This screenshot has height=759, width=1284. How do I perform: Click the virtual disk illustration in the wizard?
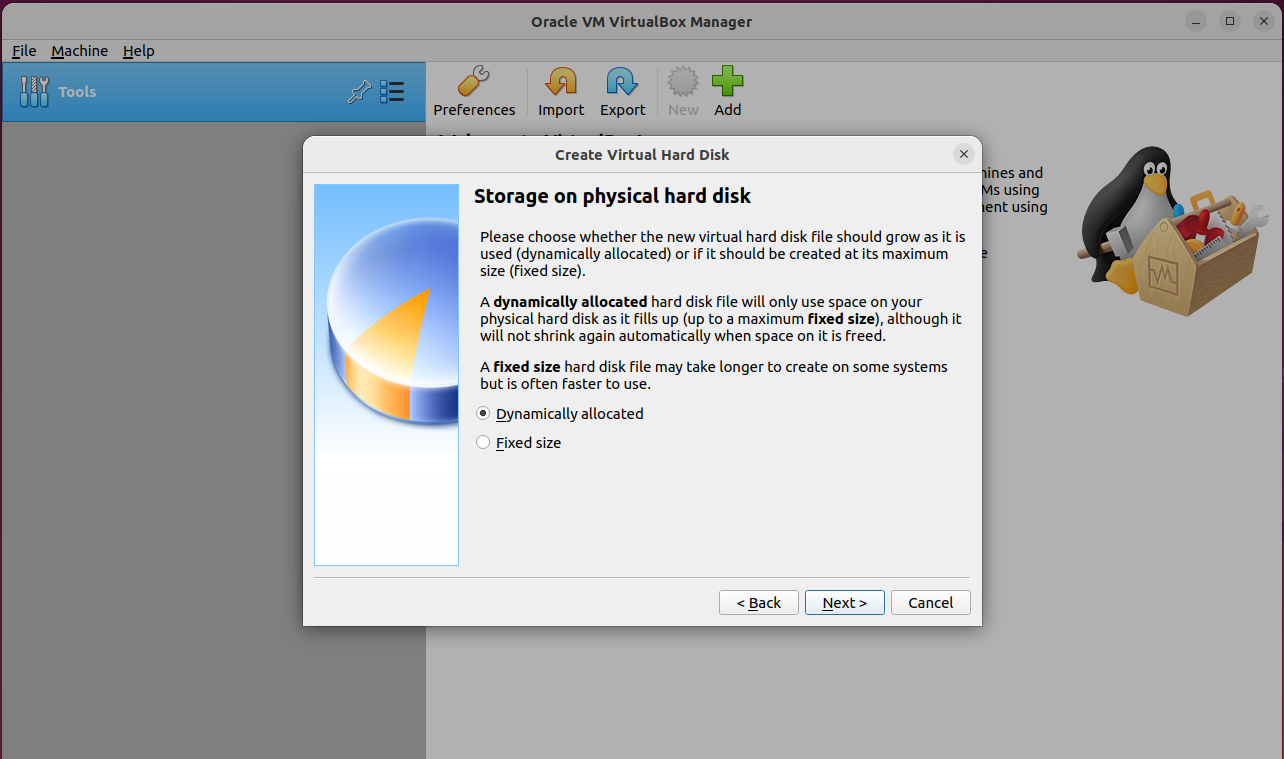386,374
